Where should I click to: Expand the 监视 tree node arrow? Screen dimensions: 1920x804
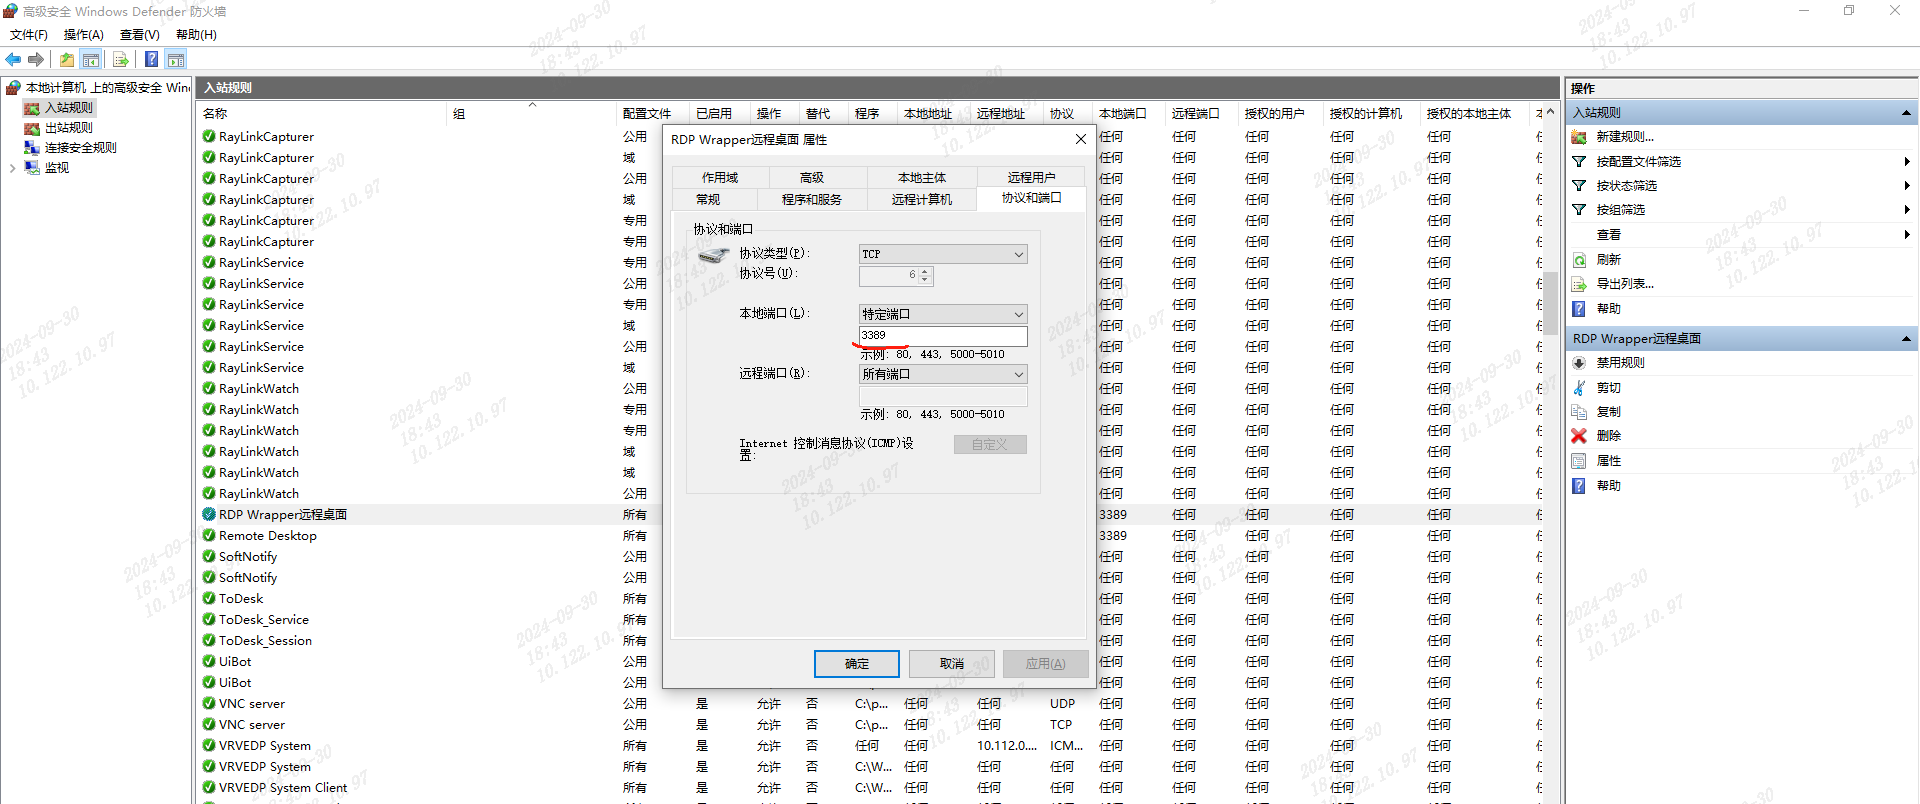click(x=12, y=168)
